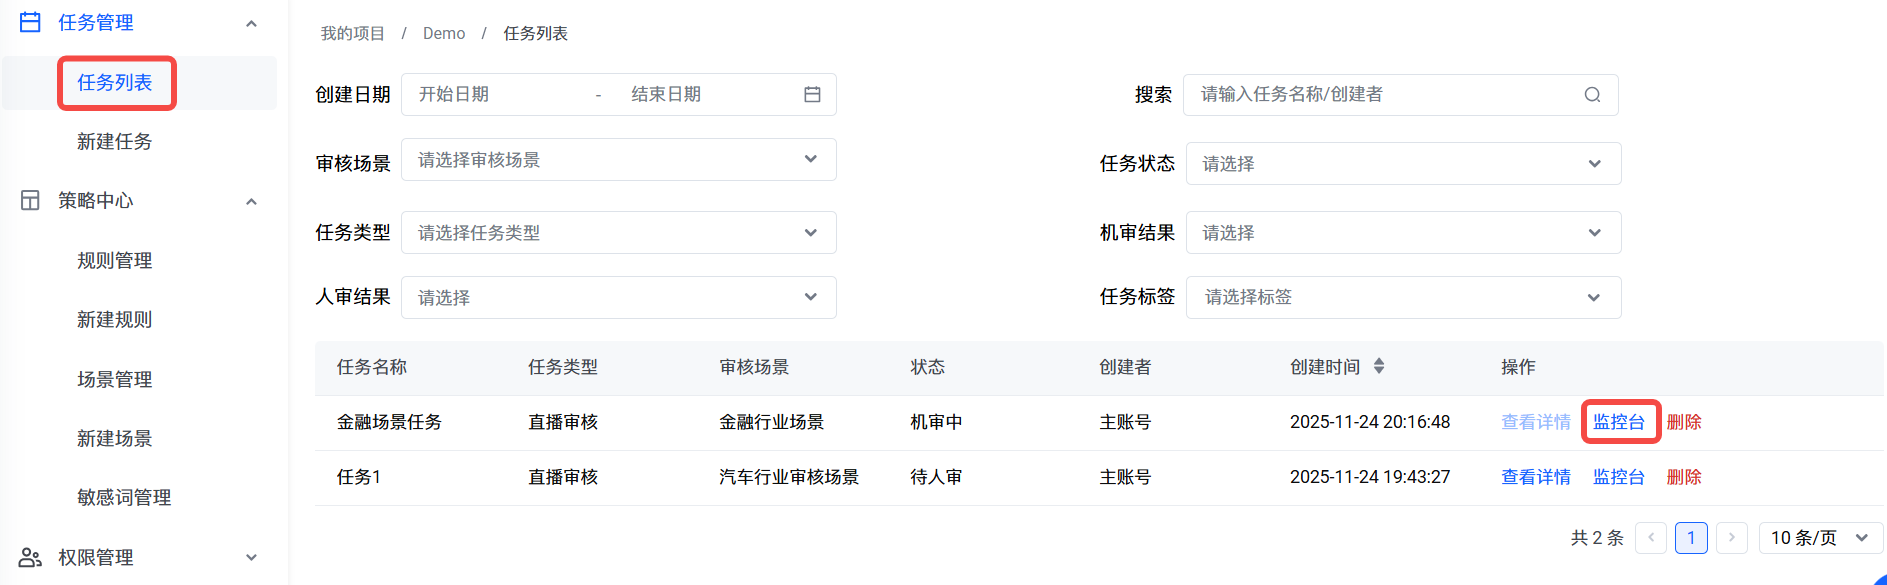
Task: Open the 10 条/页 page size selector
Action: pos(1819,537)
